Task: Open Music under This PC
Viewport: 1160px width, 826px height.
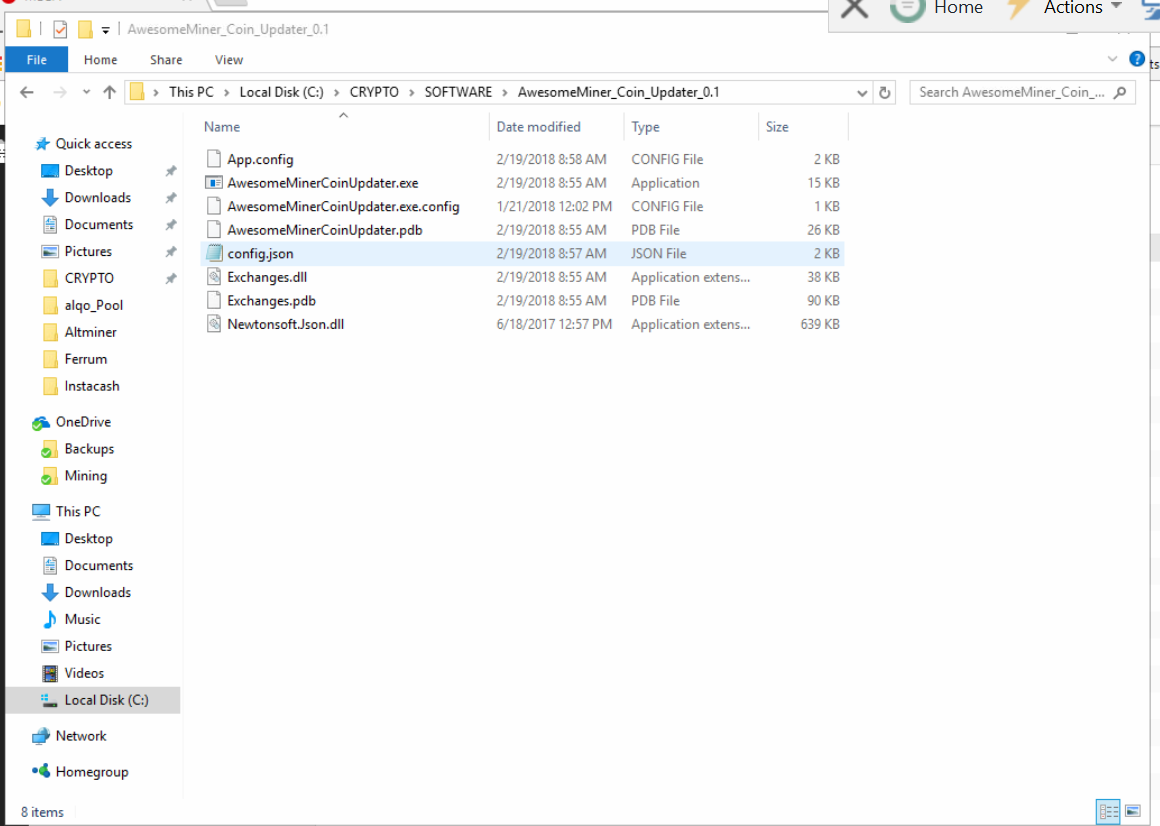Action: point(82,620)
